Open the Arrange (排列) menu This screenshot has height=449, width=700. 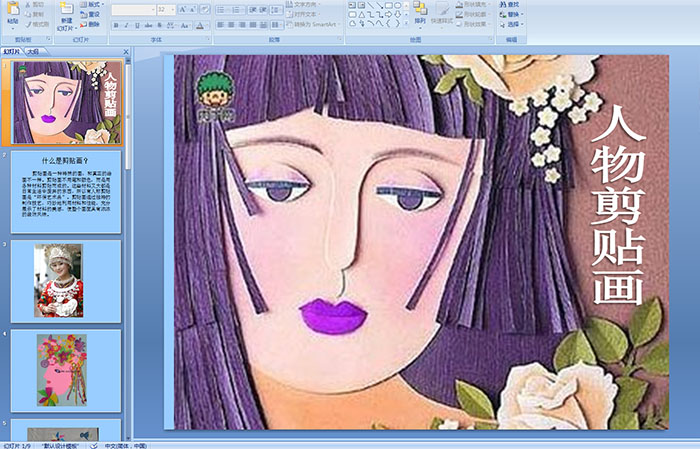420,14
